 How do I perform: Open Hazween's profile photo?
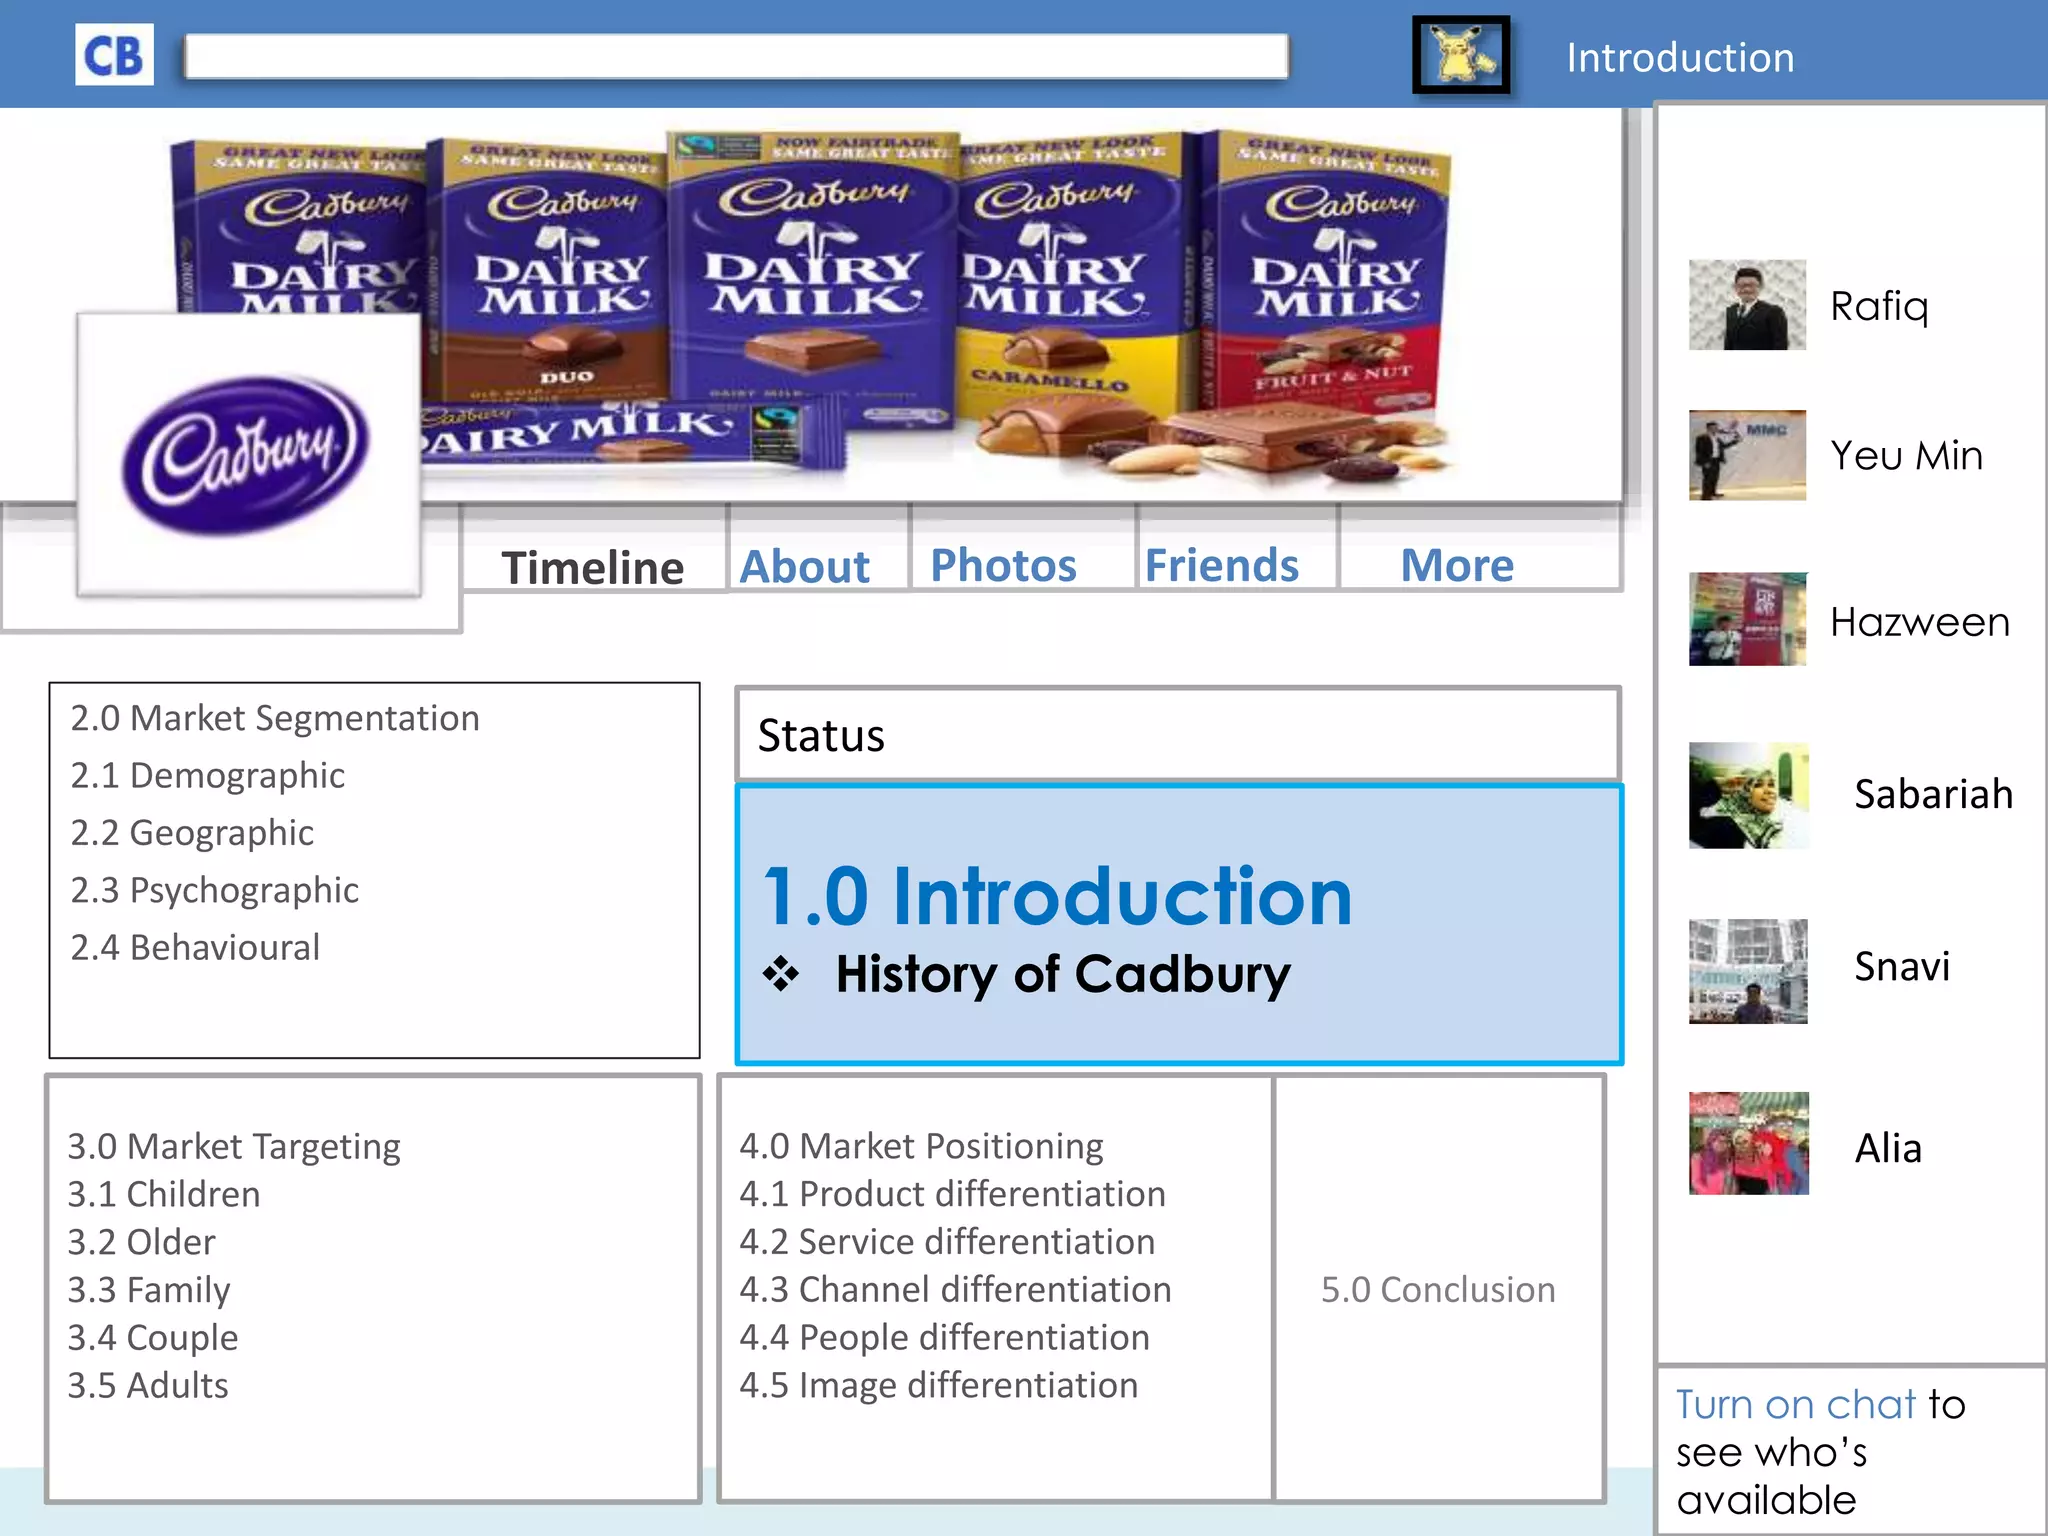[x=1747, y=619]
